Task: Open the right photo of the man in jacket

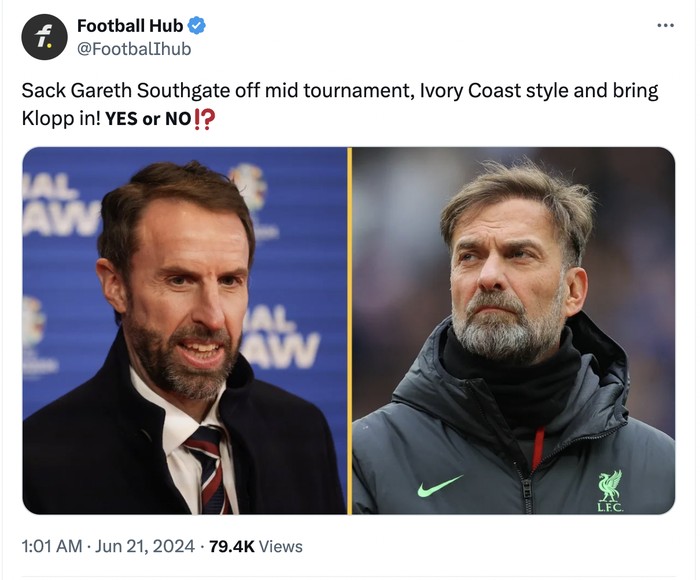Action: [x=513, y=330]
